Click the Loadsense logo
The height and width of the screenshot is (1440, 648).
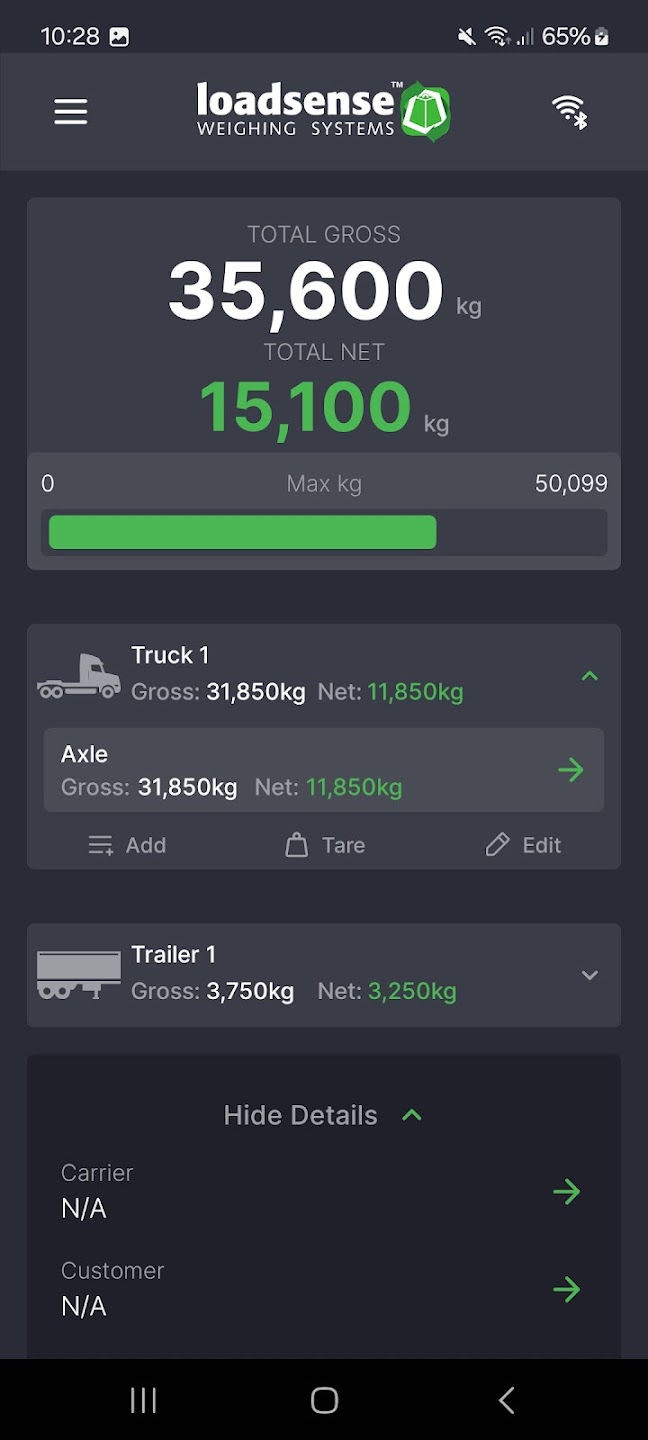(323, 111)
